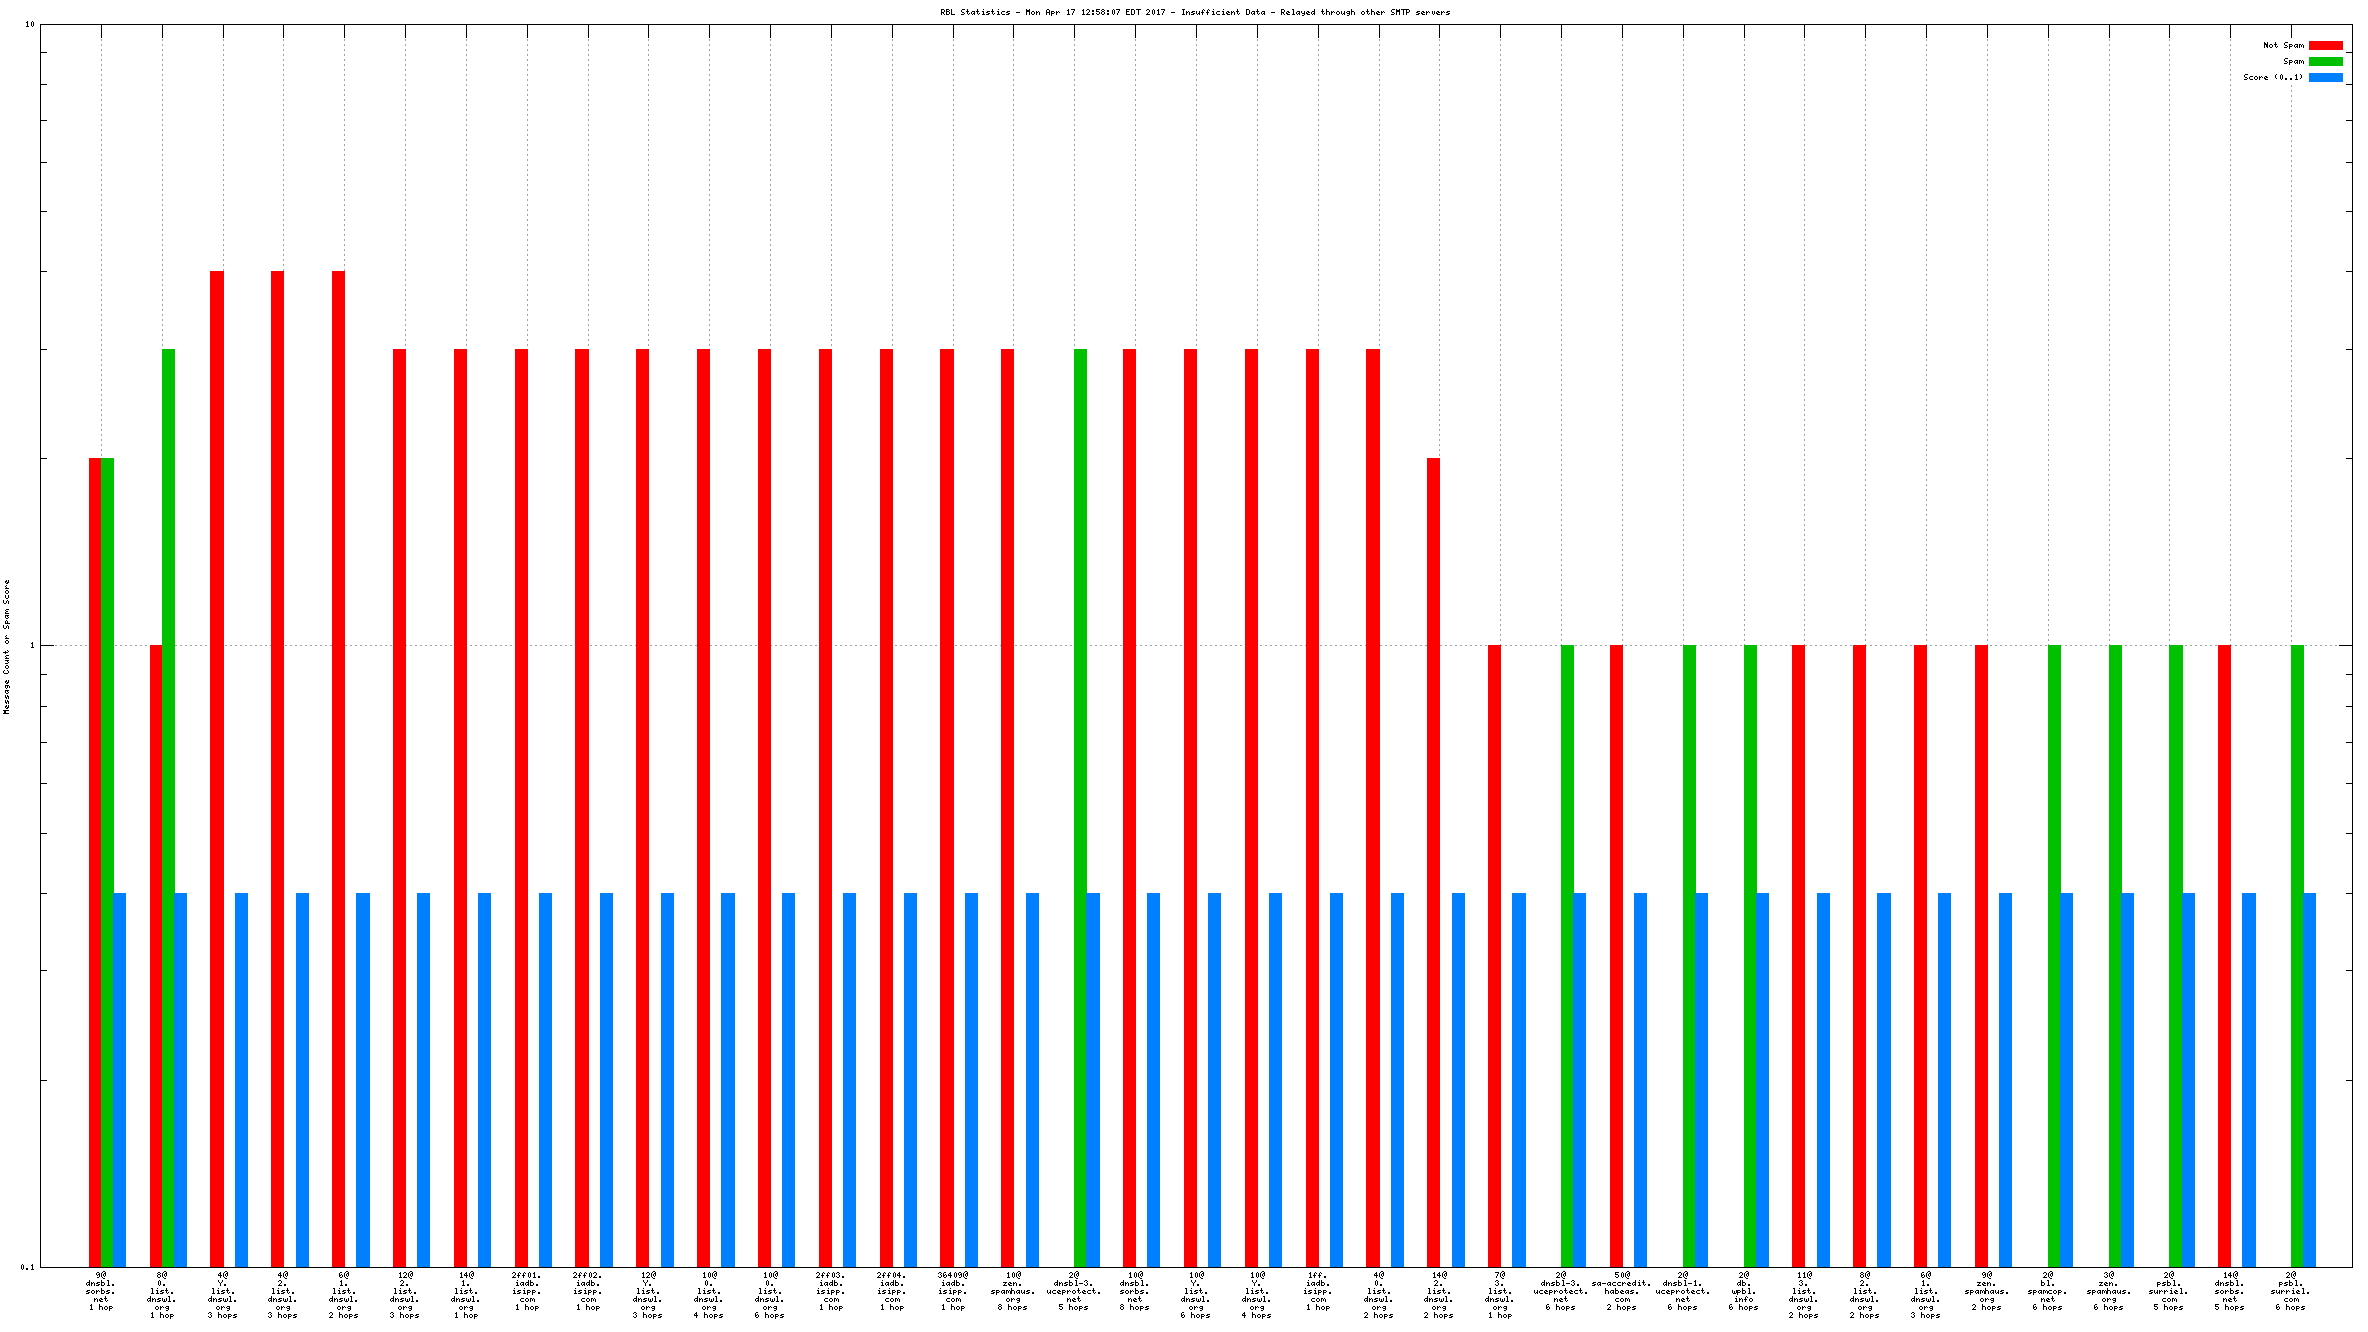Click the bl.spamcop.net 6 hops label
The height and width of the screenshot is (1332, 2368).
[2047, 1291]
